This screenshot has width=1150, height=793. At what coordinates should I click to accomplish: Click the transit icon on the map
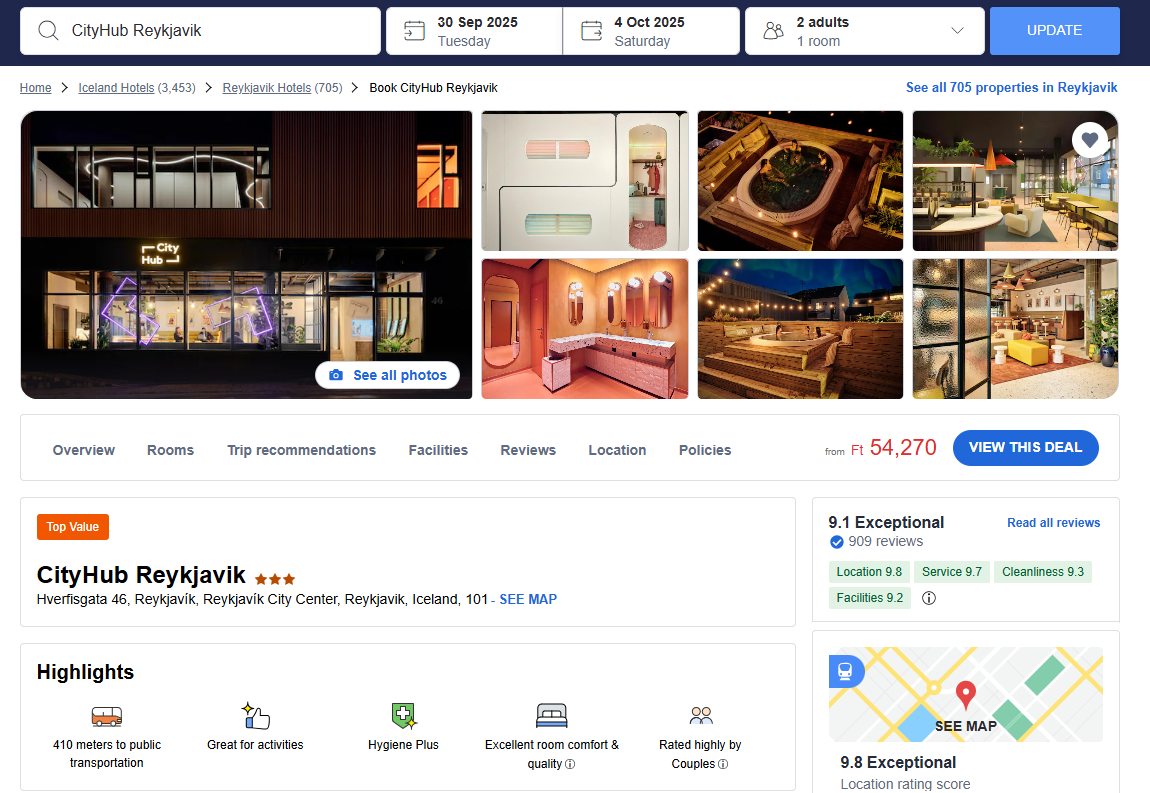[846, 670]
